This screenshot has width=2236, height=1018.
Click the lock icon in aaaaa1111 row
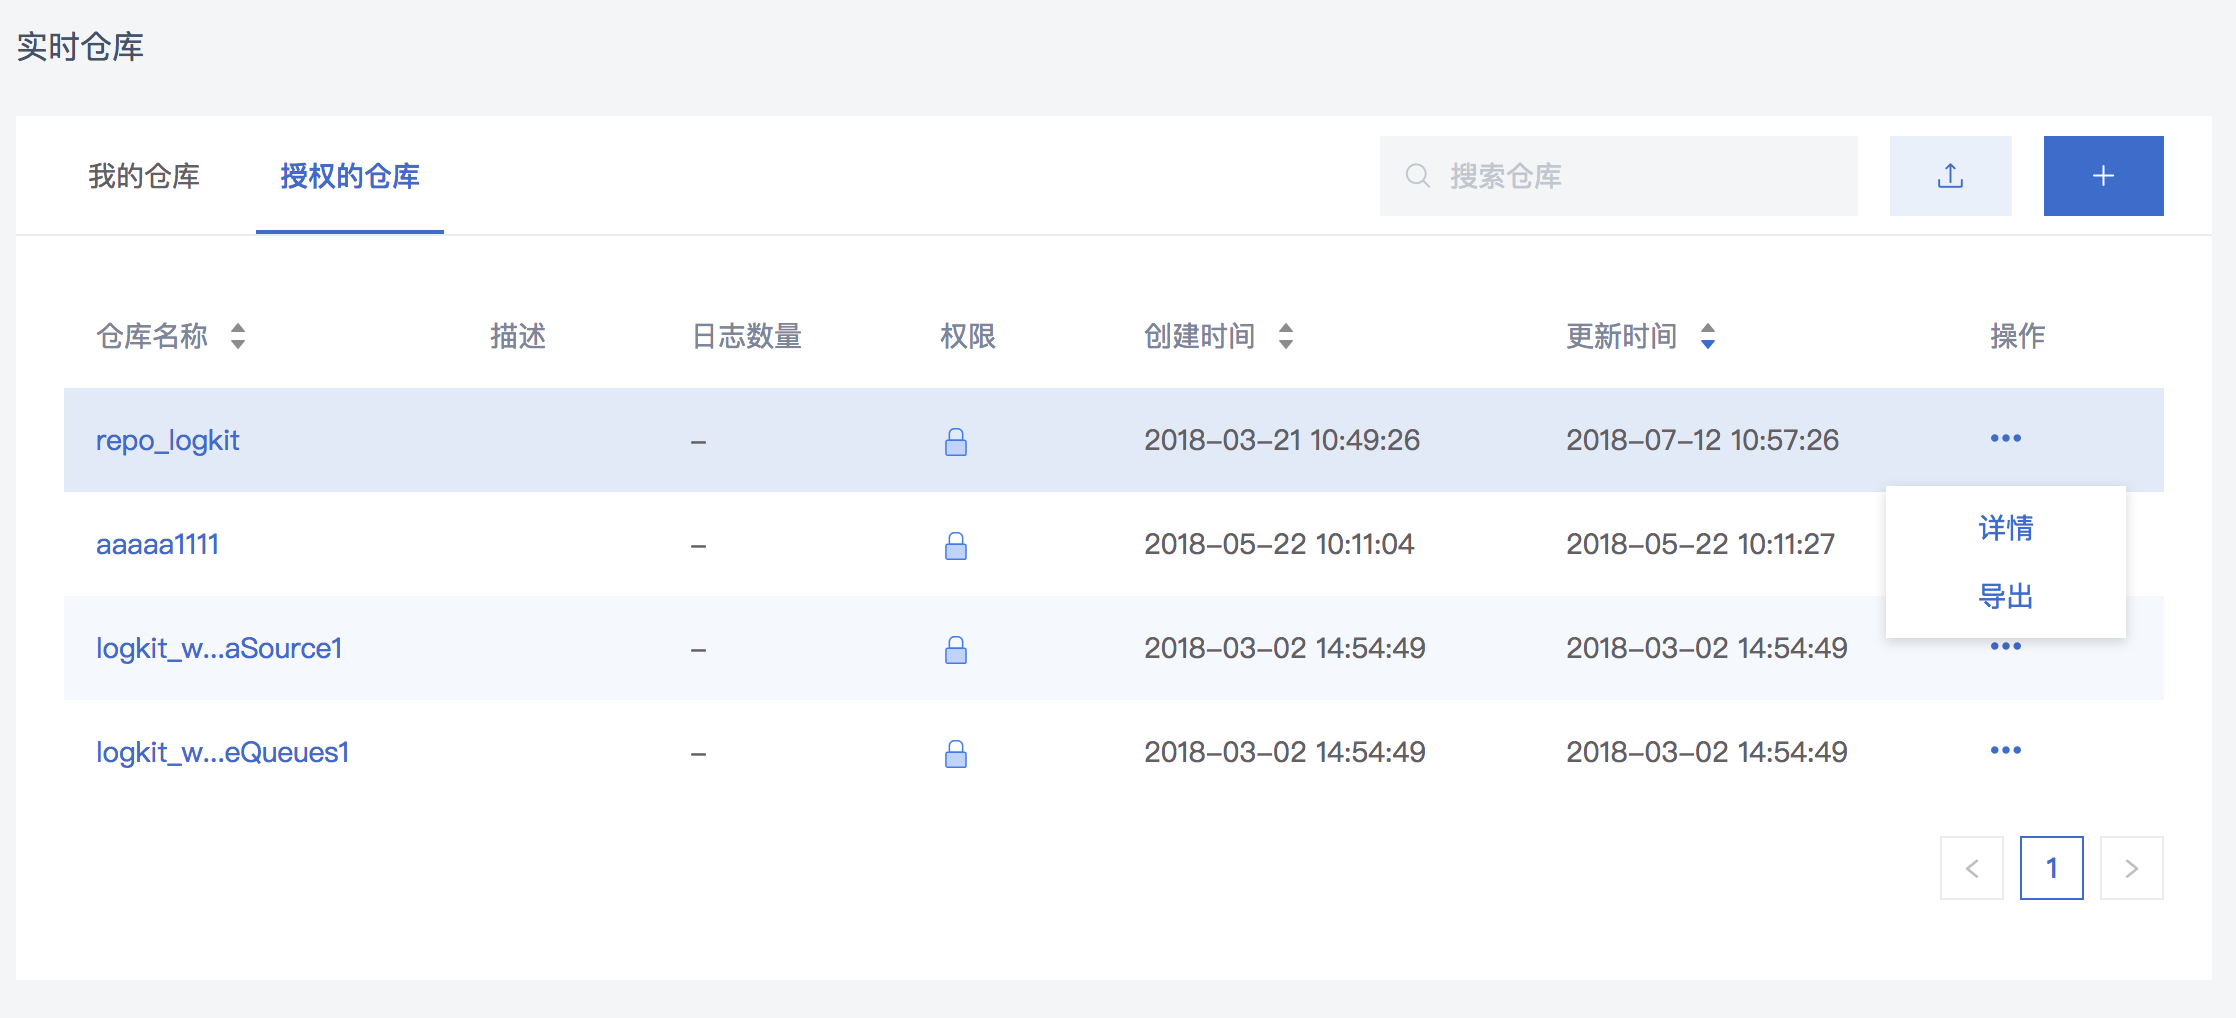956,545
